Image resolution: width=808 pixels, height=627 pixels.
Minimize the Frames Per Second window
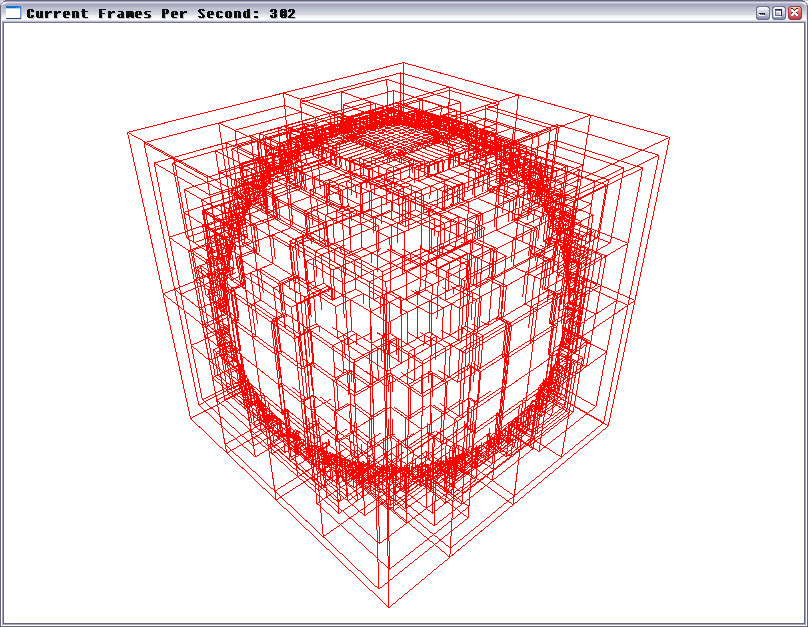coord(763,13)
